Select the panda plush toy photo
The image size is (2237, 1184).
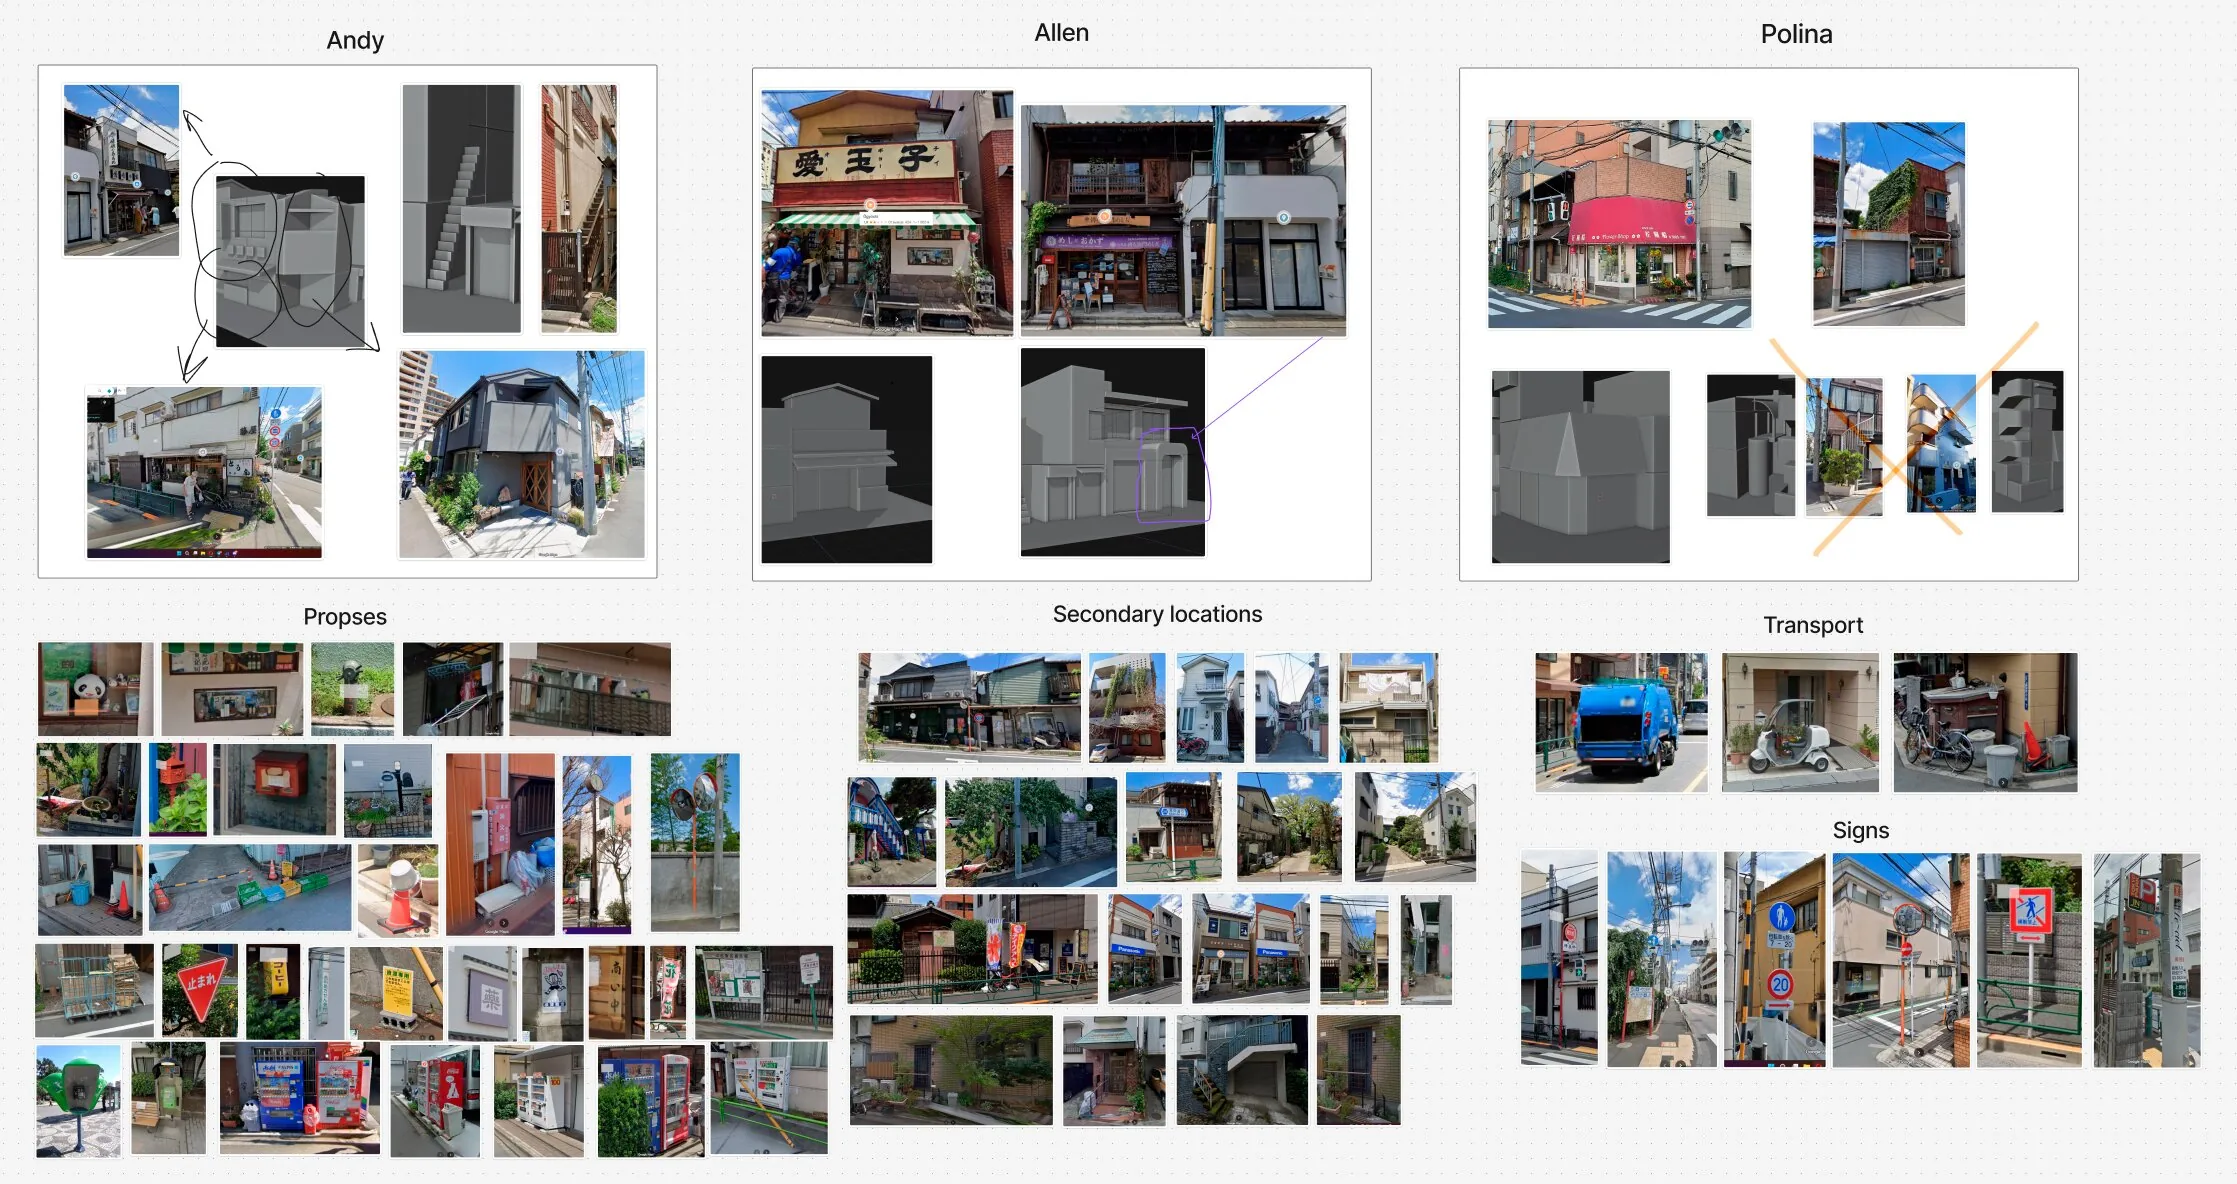pyautogui.click(x=95, y=689)
